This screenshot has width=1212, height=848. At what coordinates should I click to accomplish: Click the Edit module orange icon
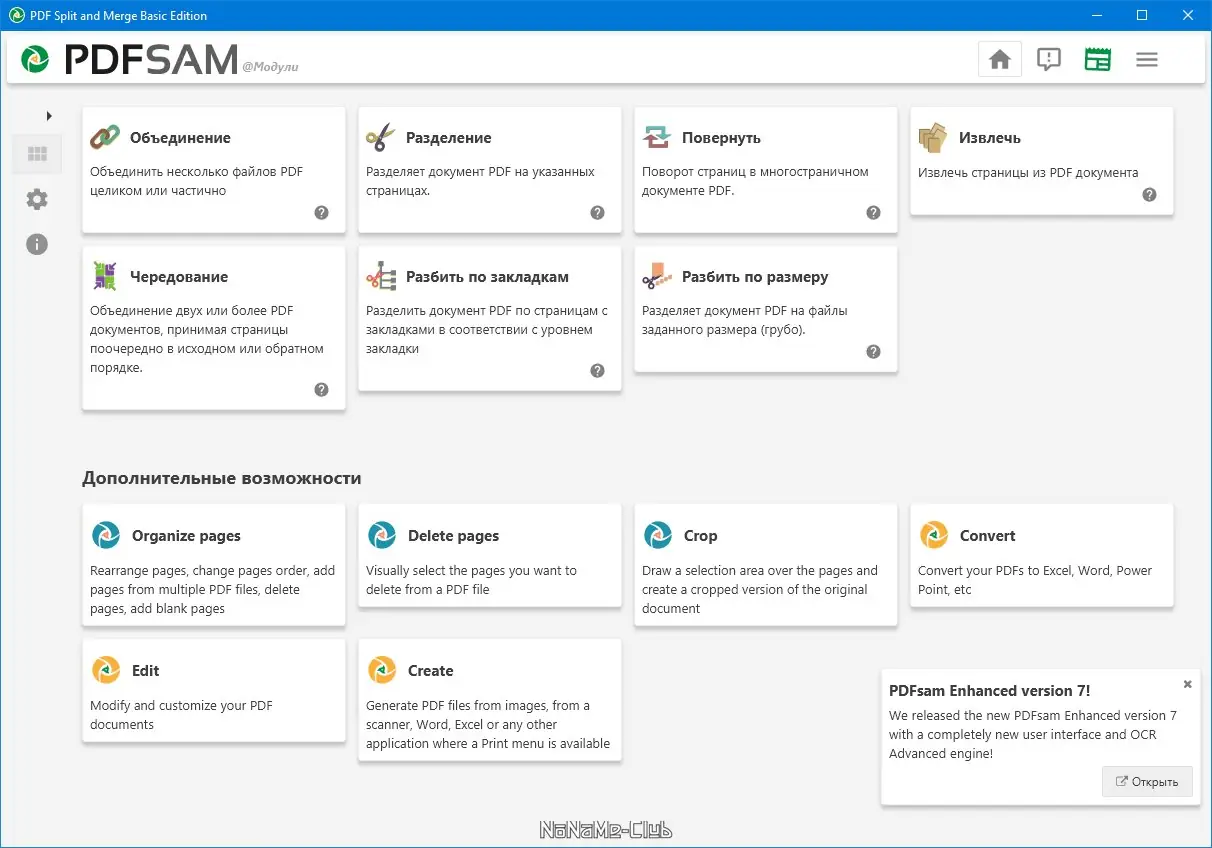[106, 670]
